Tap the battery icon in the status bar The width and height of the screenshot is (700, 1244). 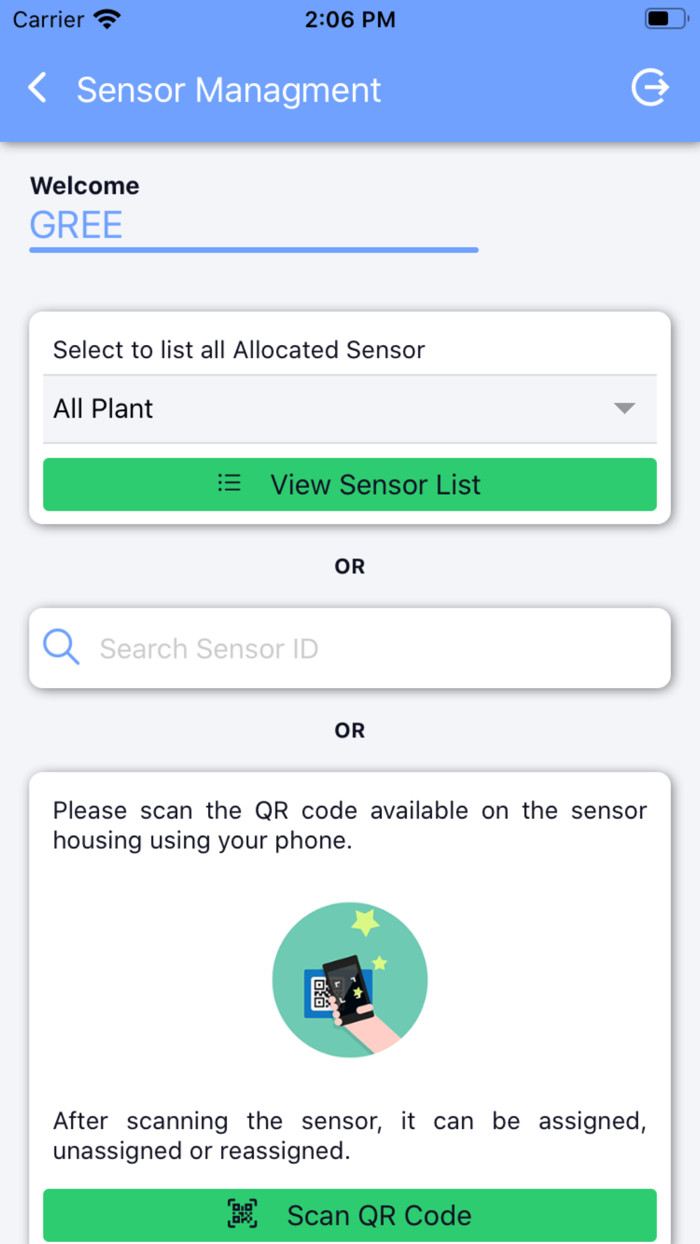click(665, 19)
